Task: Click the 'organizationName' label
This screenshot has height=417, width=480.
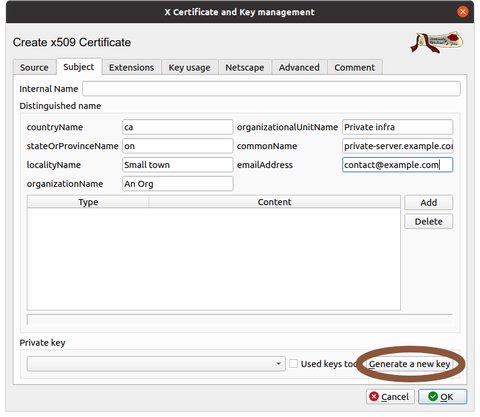Action: point(65,184)
